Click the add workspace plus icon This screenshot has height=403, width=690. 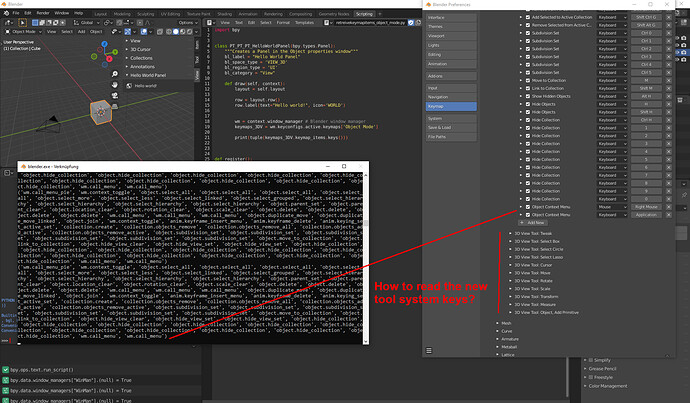379,14
